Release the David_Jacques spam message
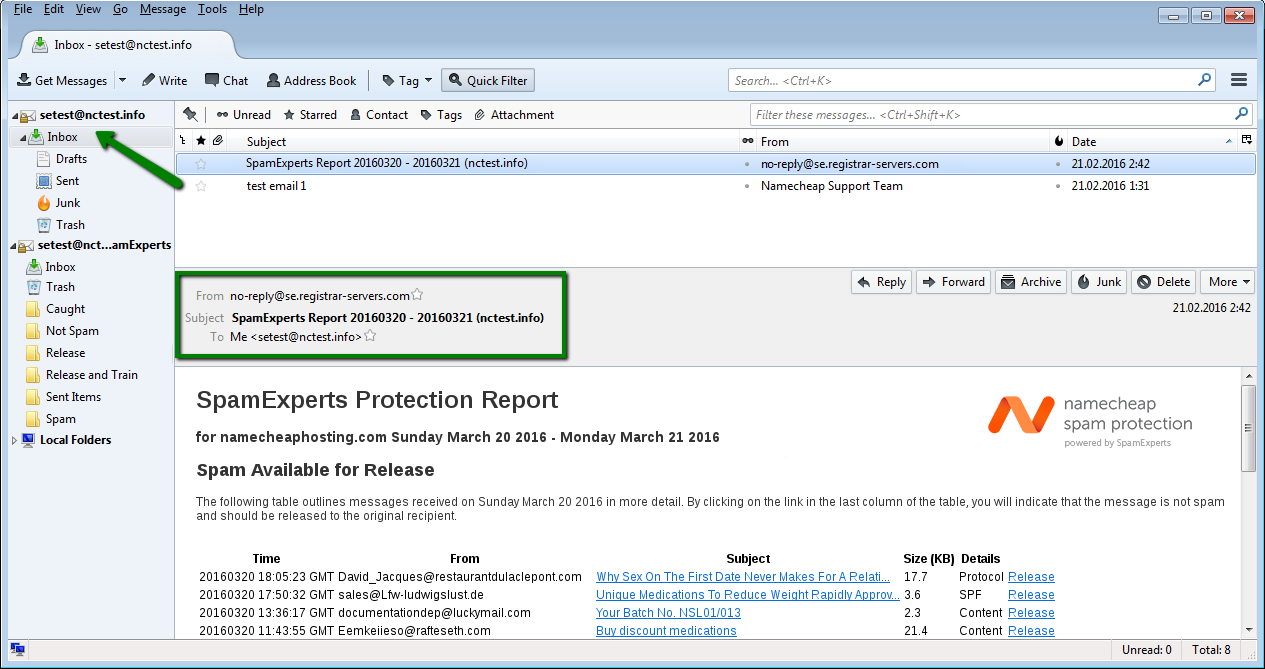The height and width of the screenshot is (669, 1265). point(1031,577)
